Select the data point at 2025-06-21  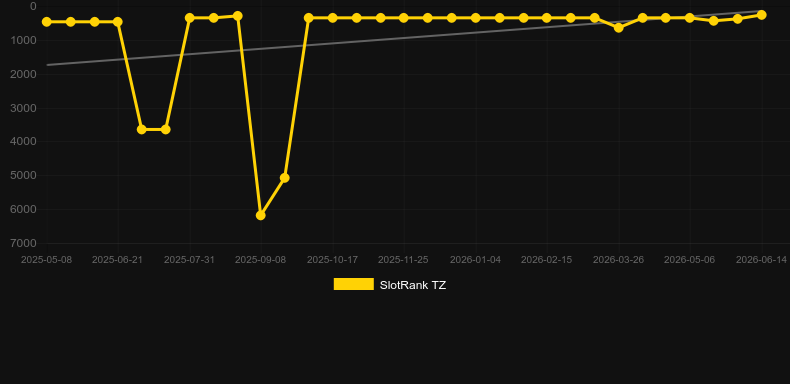(x=118, y=22)
